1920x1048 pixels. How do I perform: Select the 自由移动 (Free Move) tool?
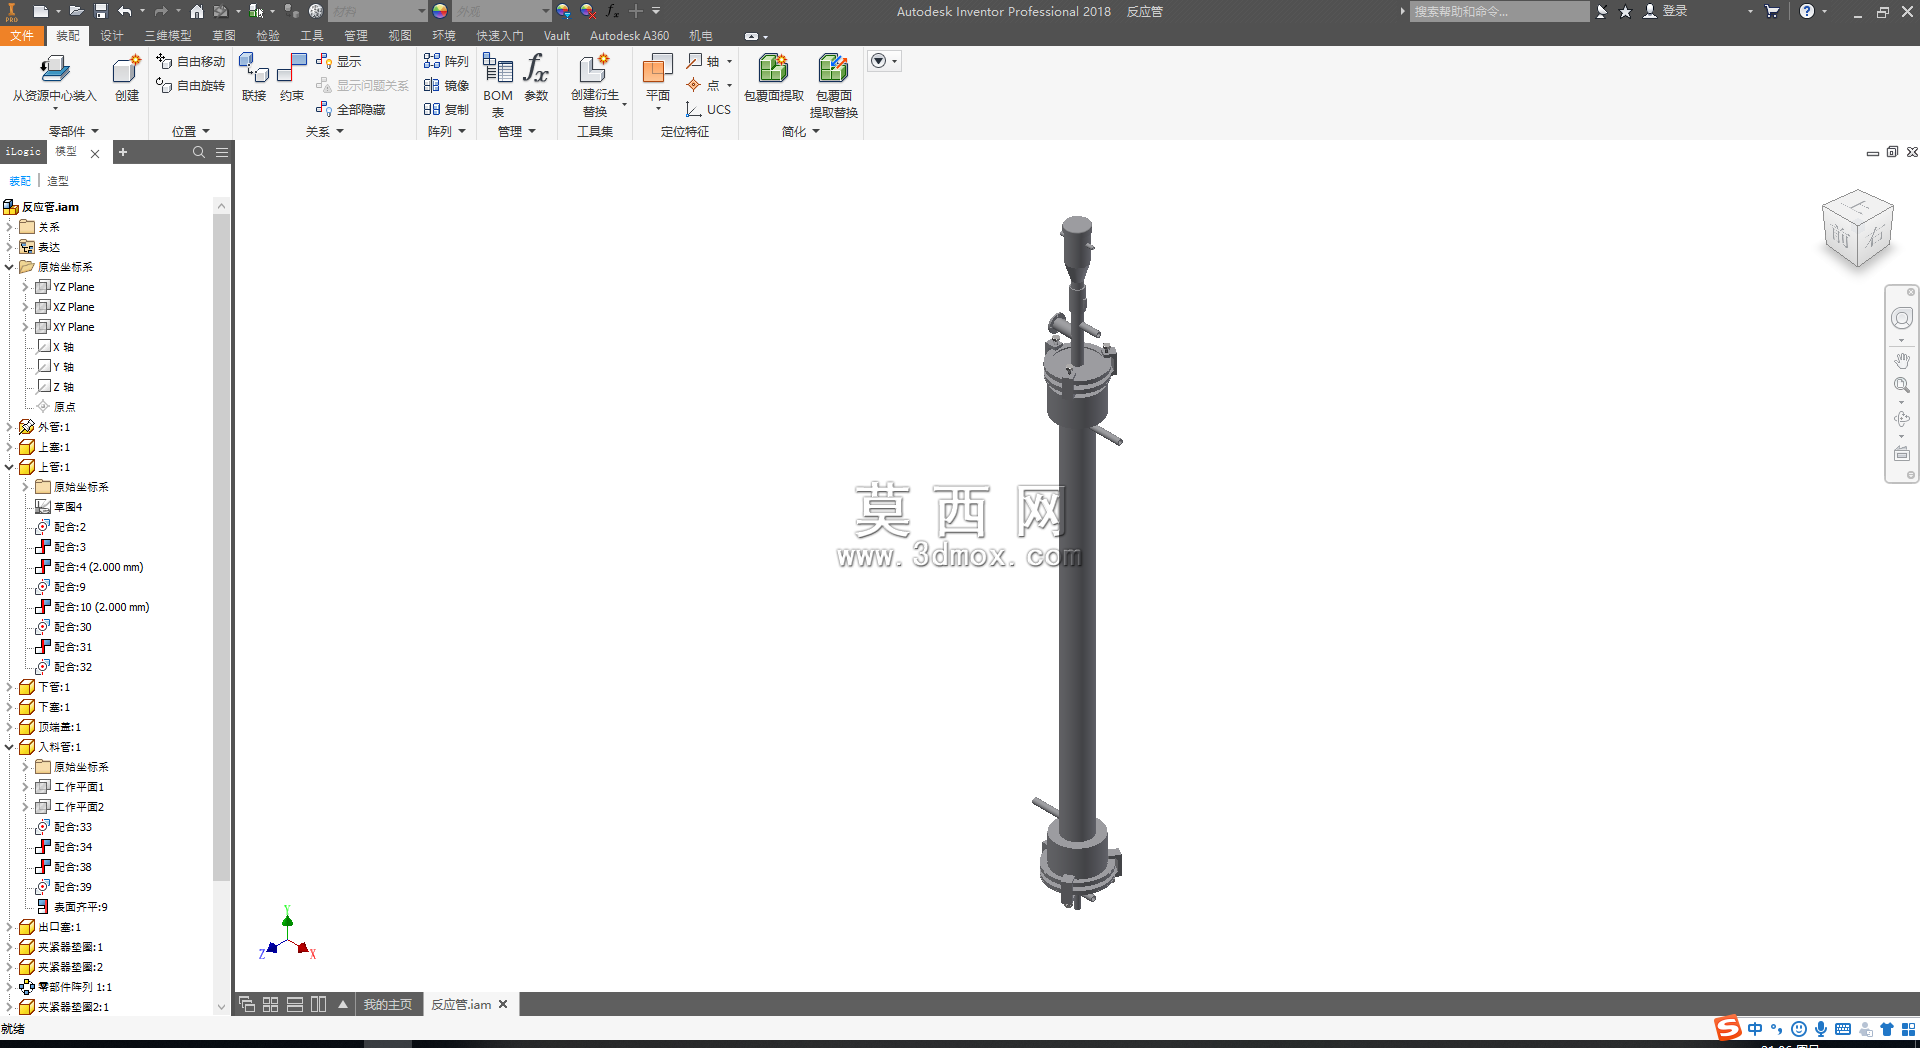tap(190, 61)
